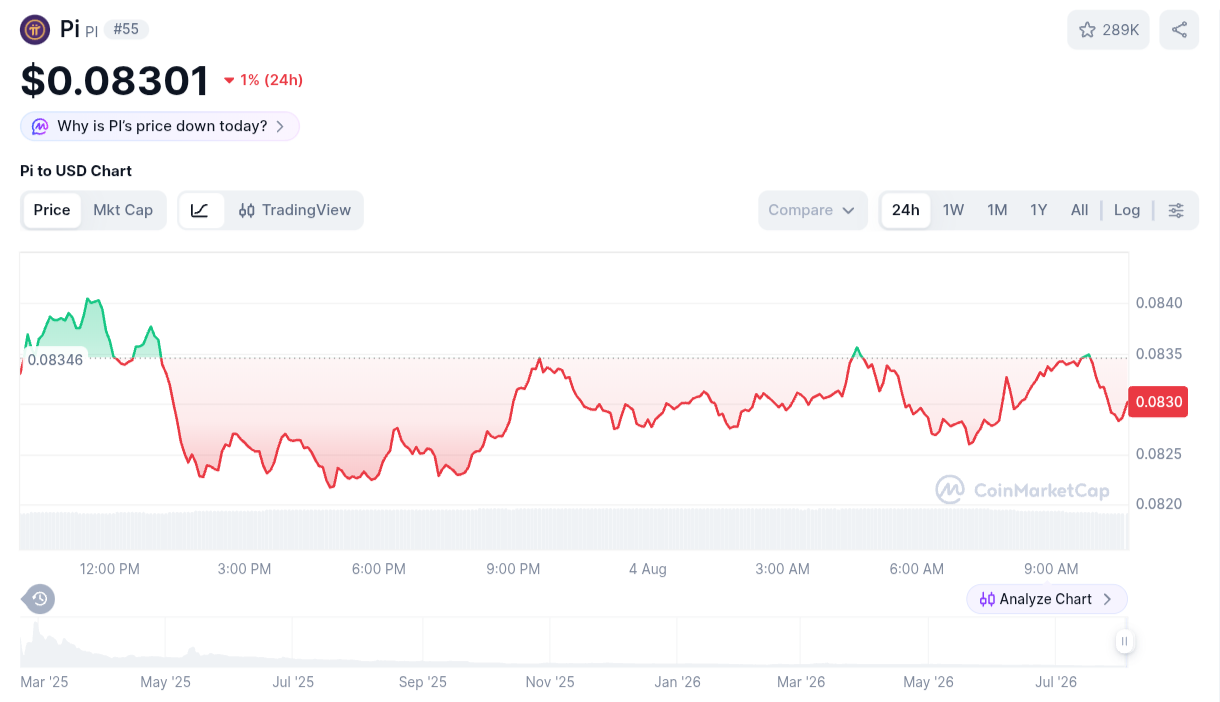The width and height of the screenshot is (1220, 702).
Task: Click the 9:00 PM axis label
Action: [513, 569]
